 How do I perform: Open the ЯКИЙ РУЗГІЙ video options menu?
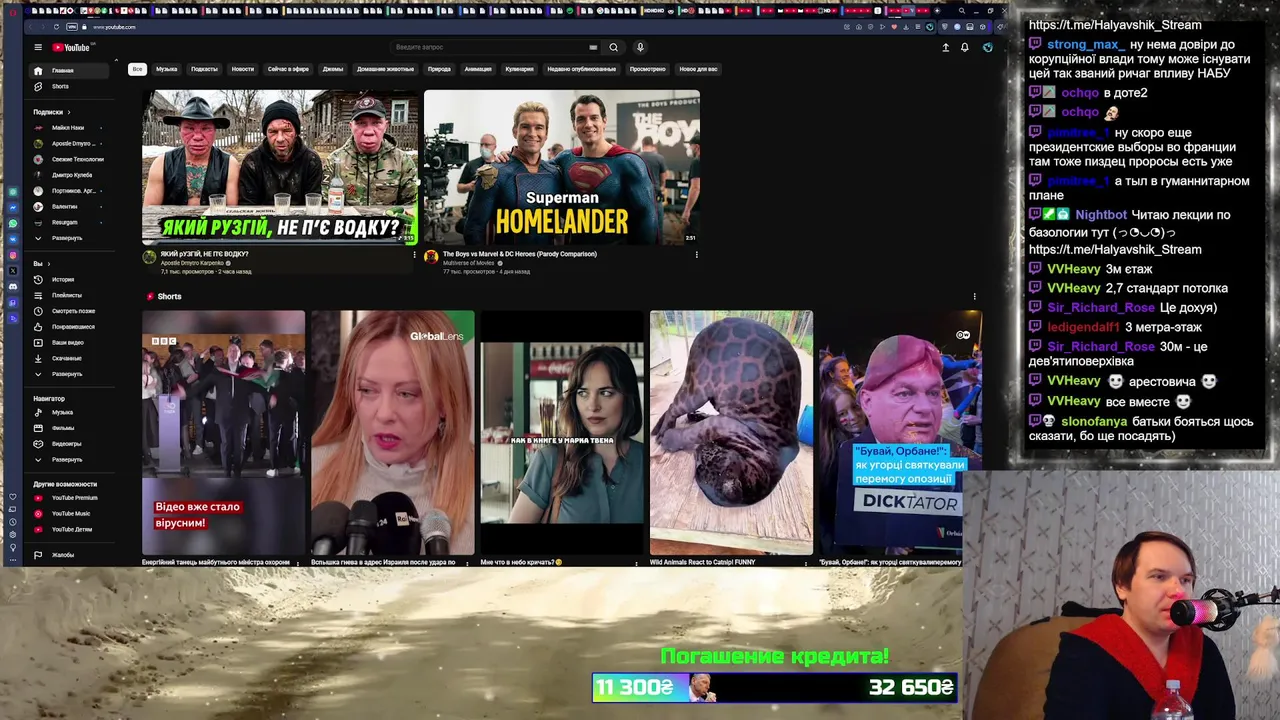tap(414, 255)
